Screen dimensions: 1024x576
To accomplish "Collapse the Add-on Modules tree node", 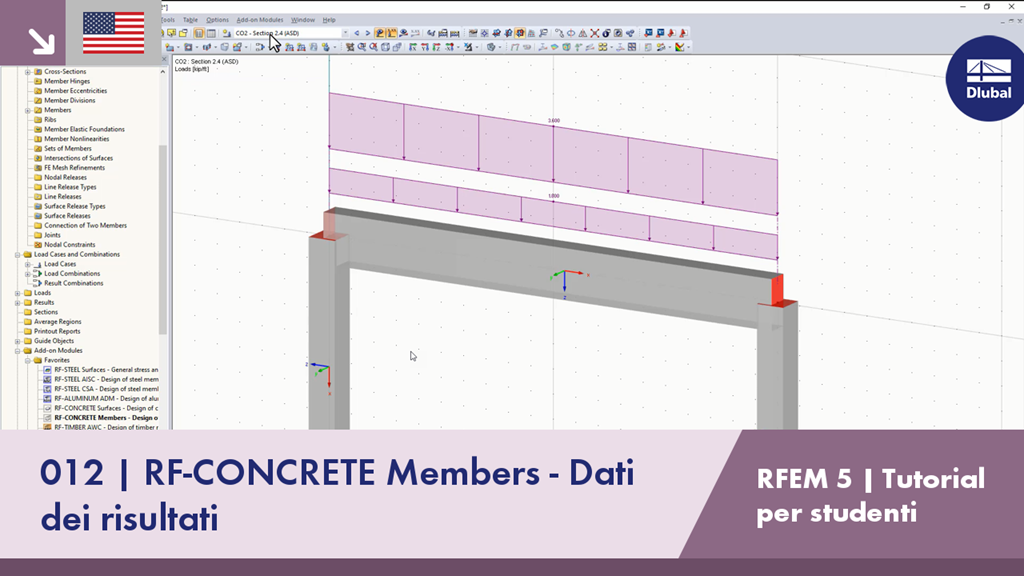I will point(18,351).
